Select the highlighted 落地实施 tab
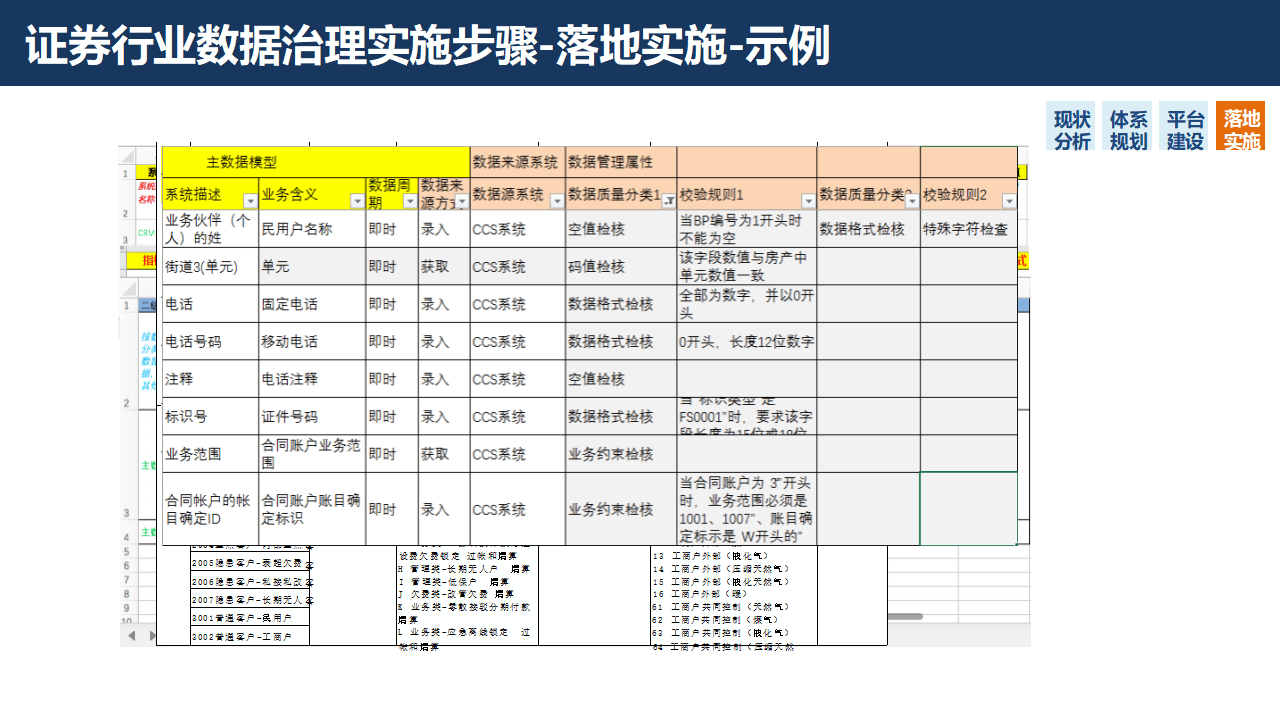1280x720 pixels. pyautogui.click(x=1241, y=128)
